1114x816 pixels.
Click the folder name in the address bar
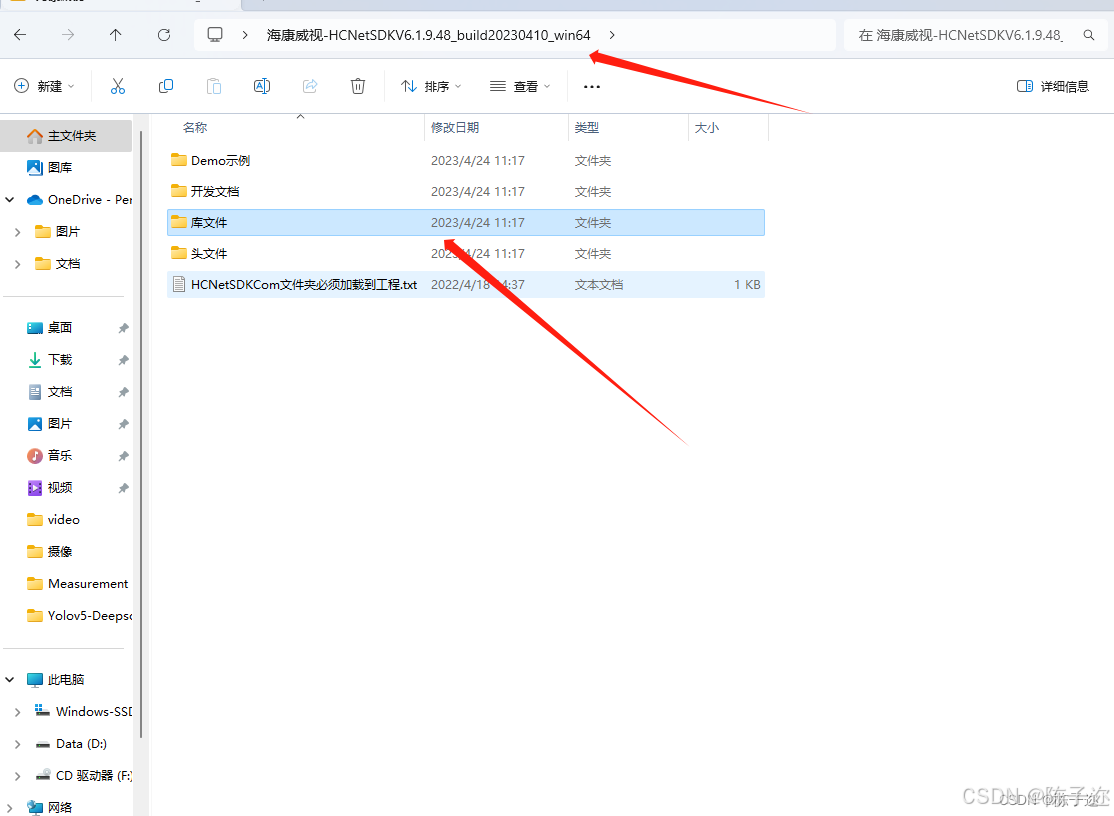click(x=428, y=35)
